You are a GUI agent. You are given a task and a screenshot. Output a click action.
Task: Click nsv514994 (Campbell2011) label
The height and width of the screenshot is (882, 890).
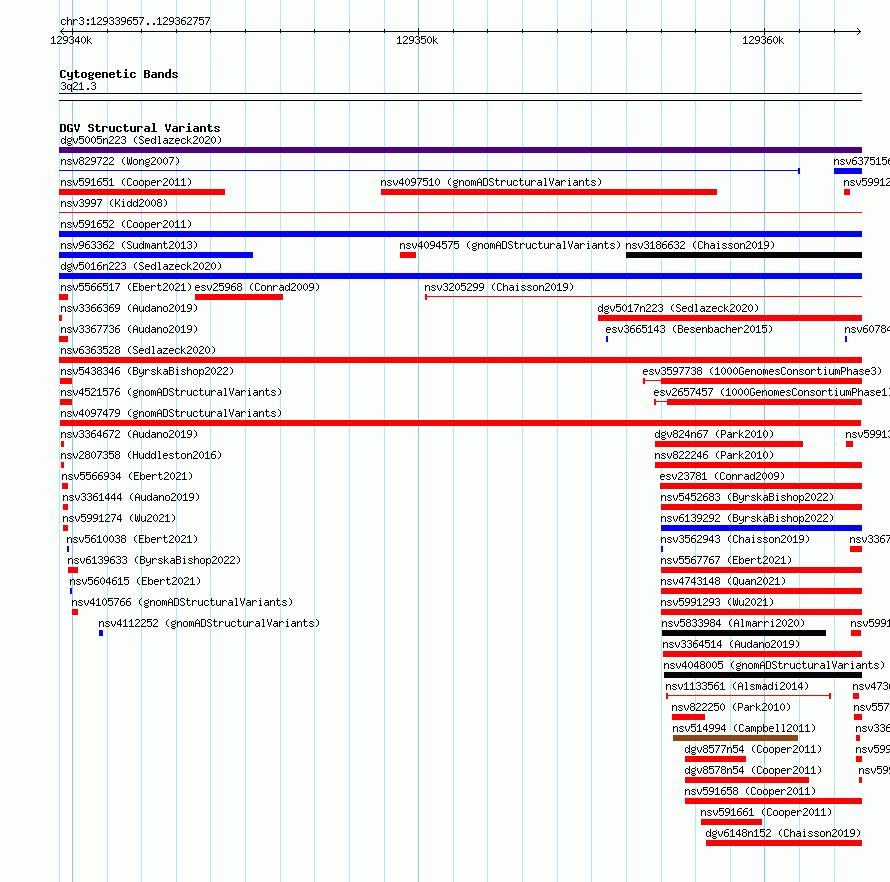[x=744, y=728]
